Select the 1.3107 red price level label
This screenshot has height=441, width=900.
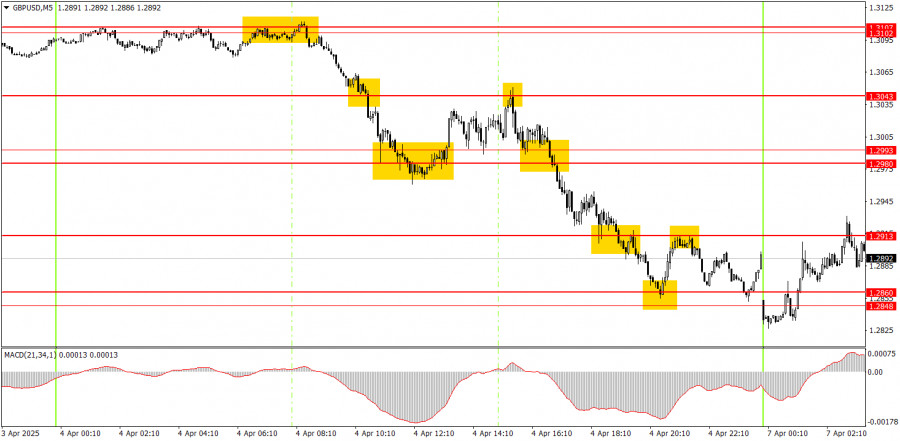click(x=881, y=28)
